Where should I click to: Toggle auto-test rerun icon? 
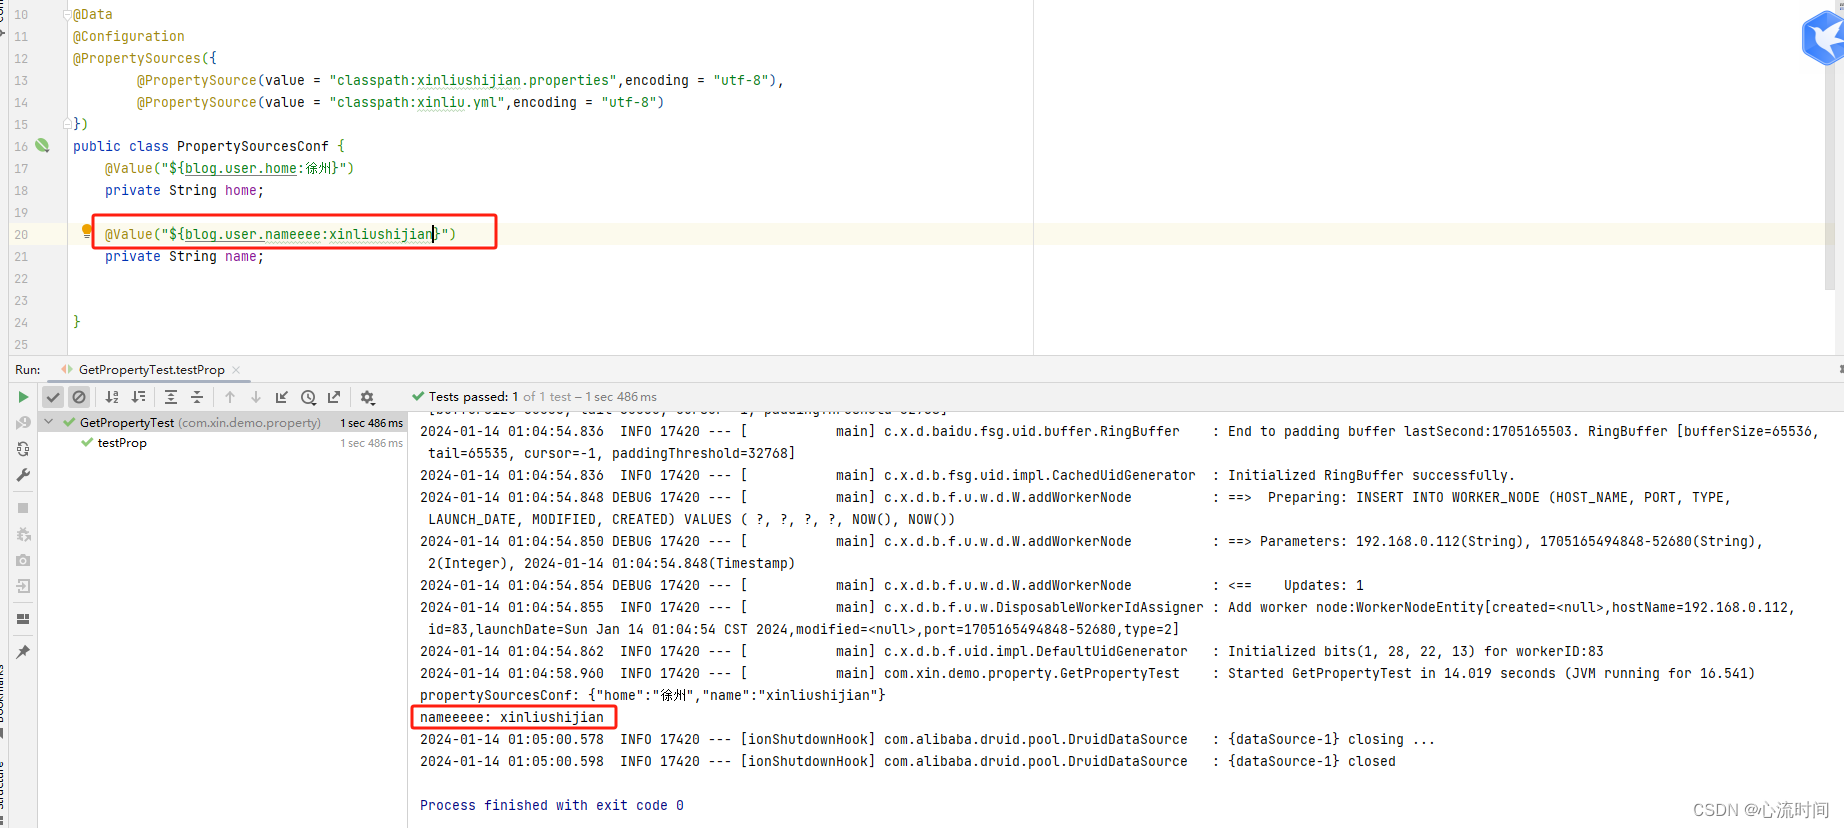[23, 449]
